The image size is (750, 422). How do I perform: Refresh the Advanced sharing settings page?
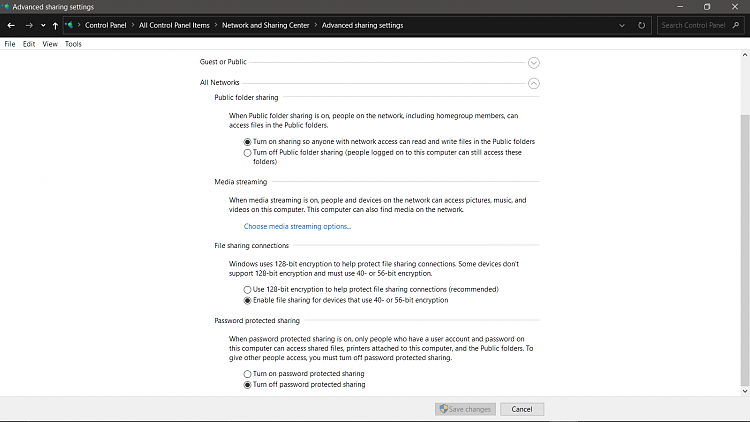641,25
